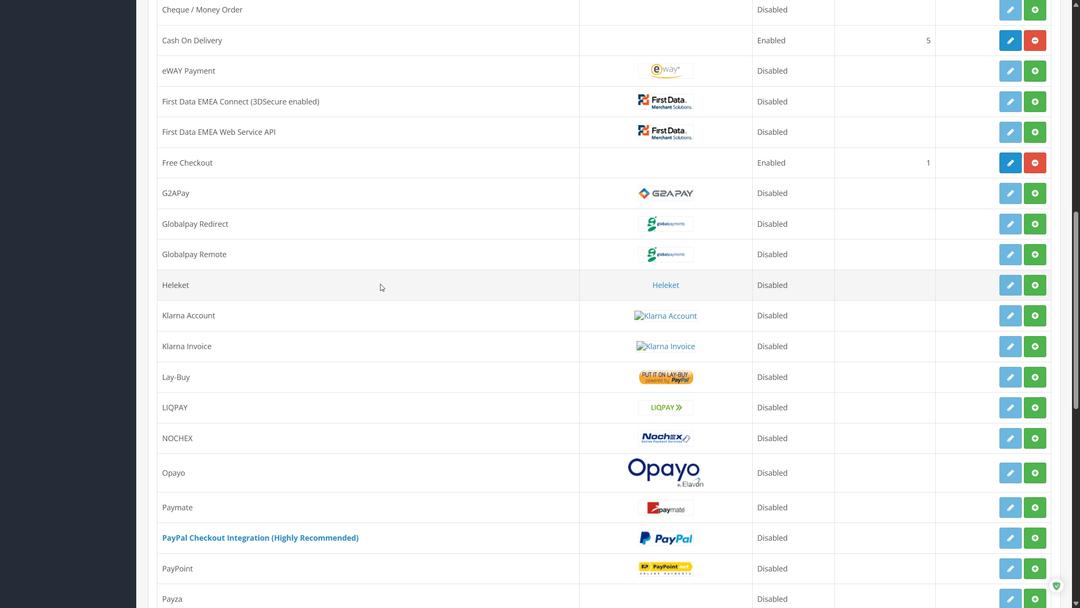Install the G2APay extension
The image size is (1080, 608).
click(1035, 193)
